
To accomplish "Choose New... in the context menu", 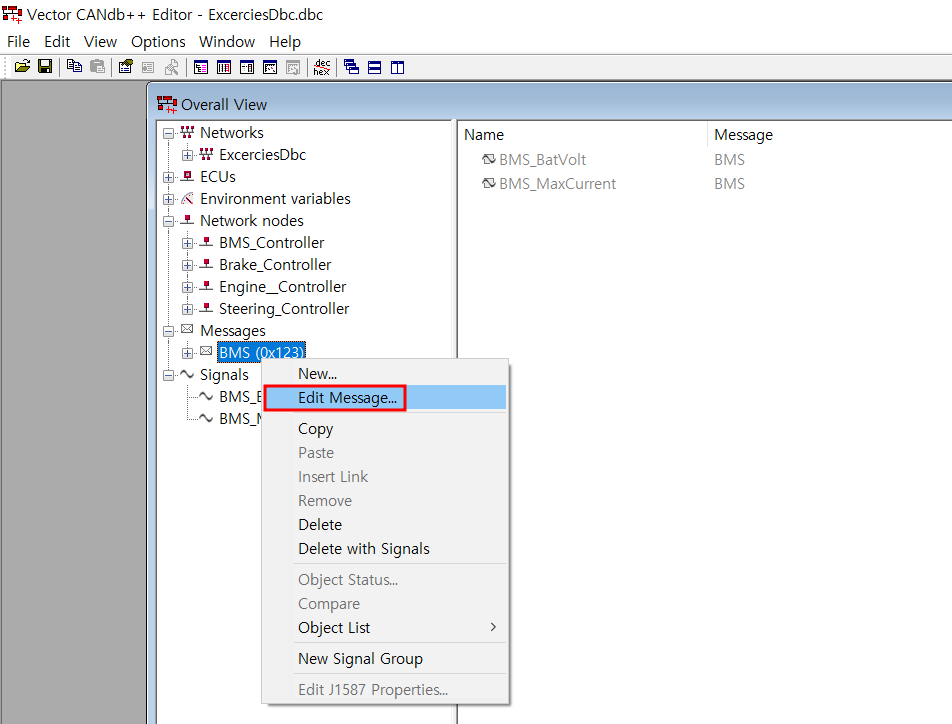I will [x=386, y=374].
